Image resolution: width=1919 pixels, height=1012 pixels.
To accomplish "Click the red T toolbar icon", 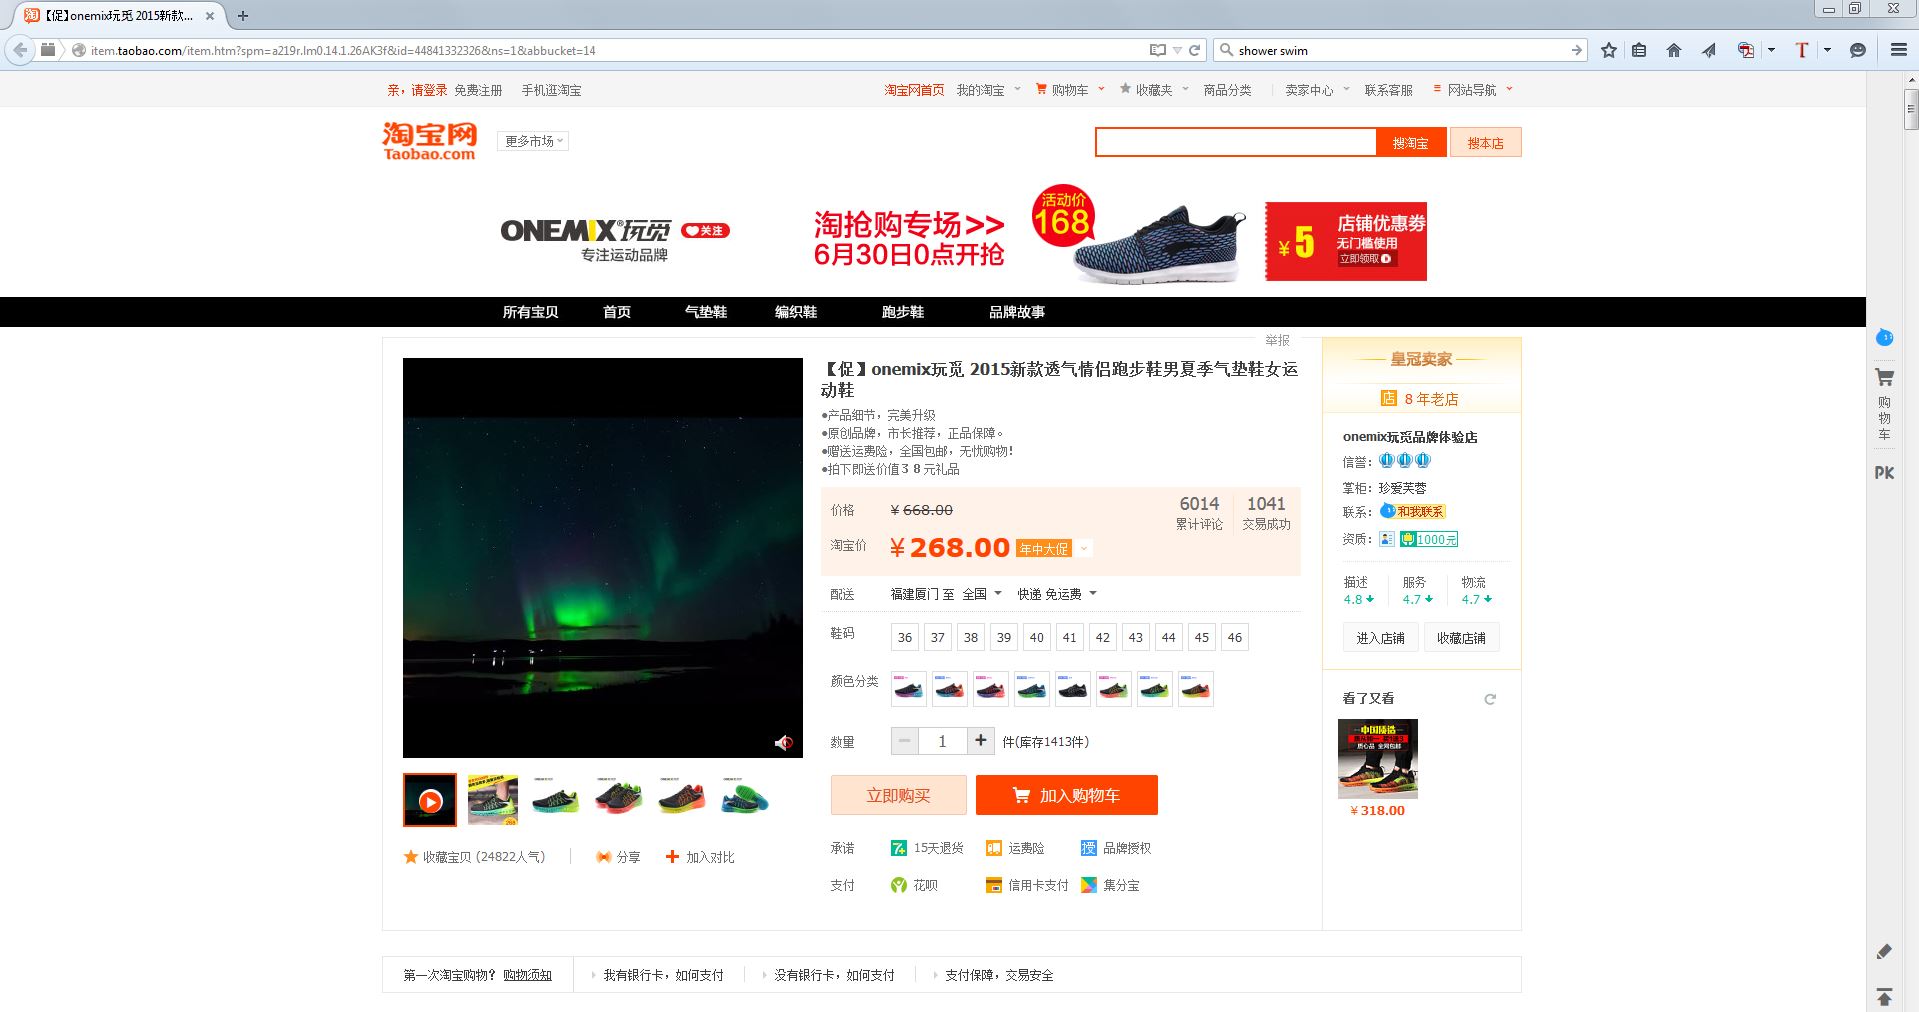I will [1802, 50].
